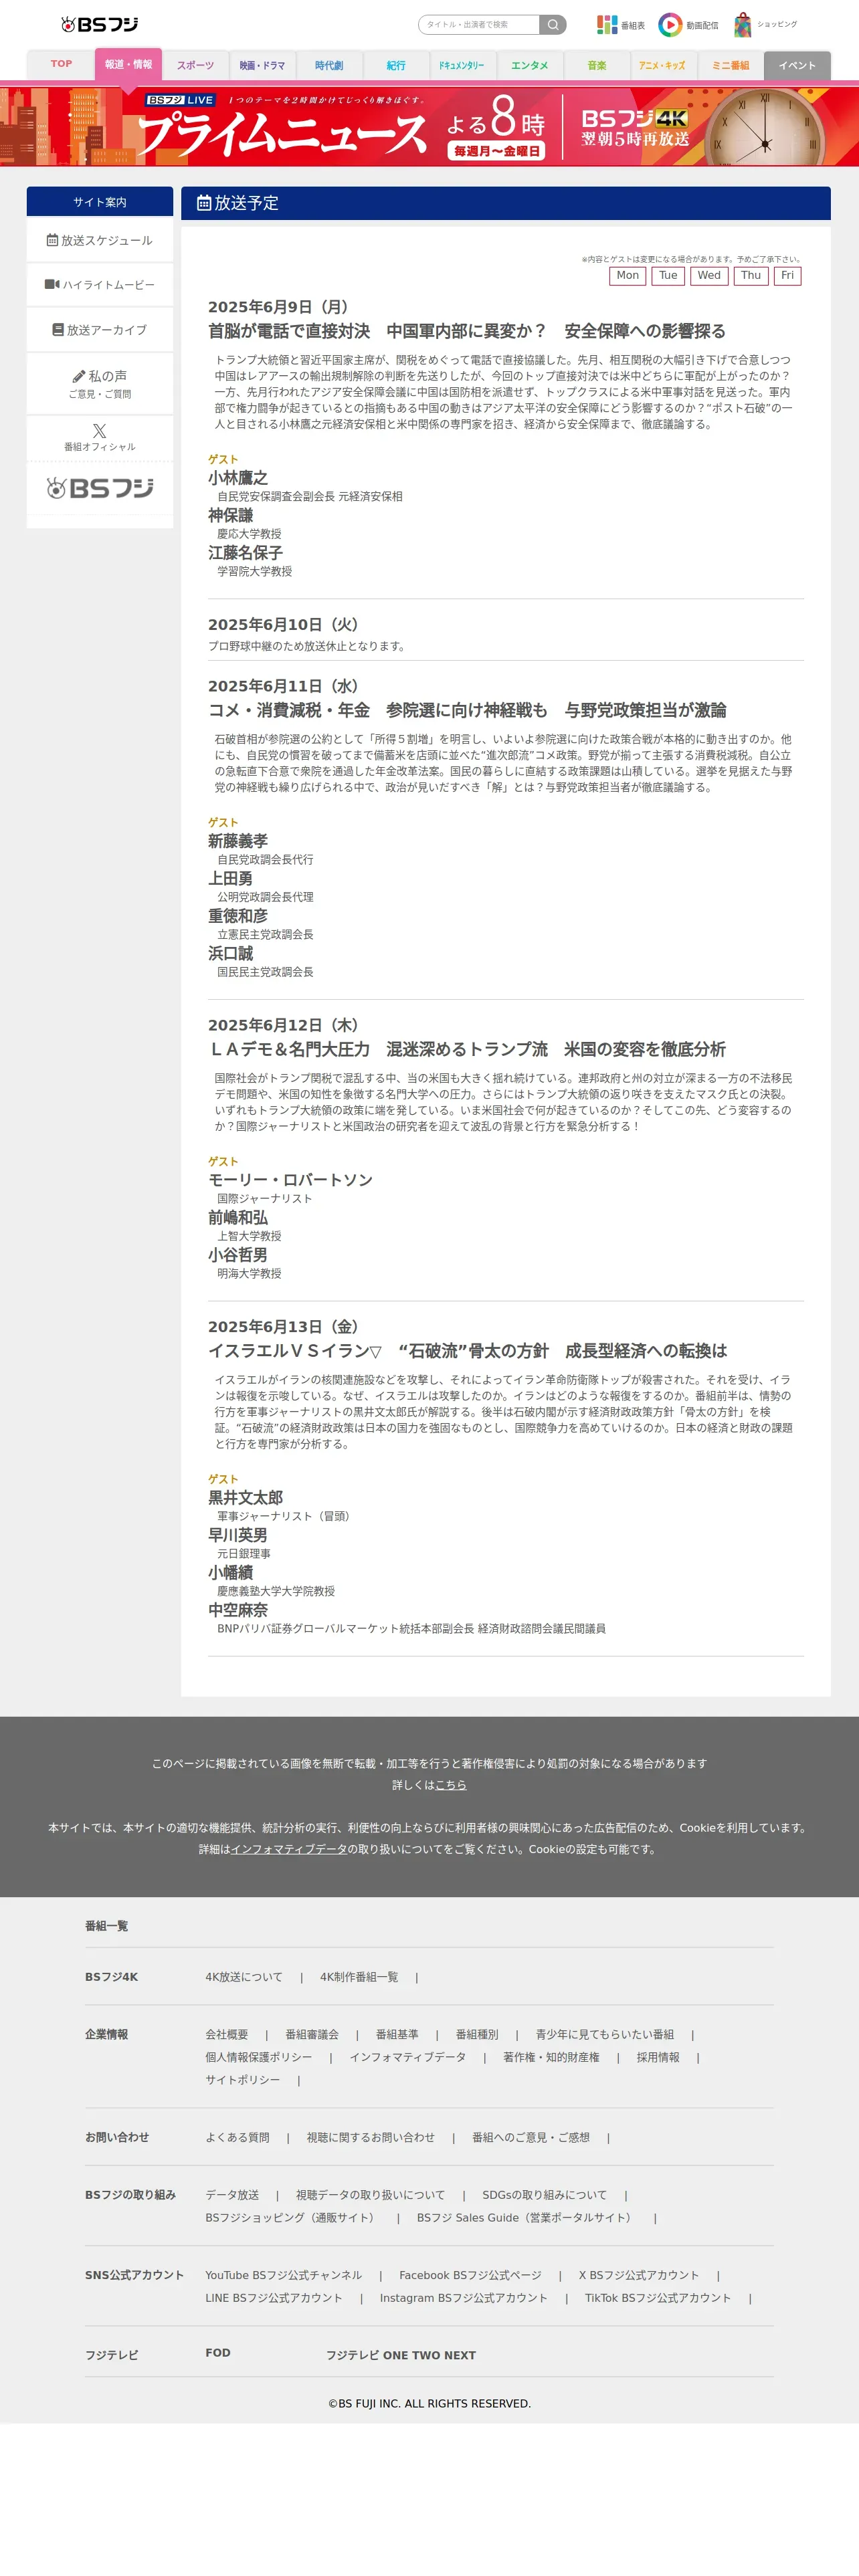Switch to the 音楽 tab

597,65
